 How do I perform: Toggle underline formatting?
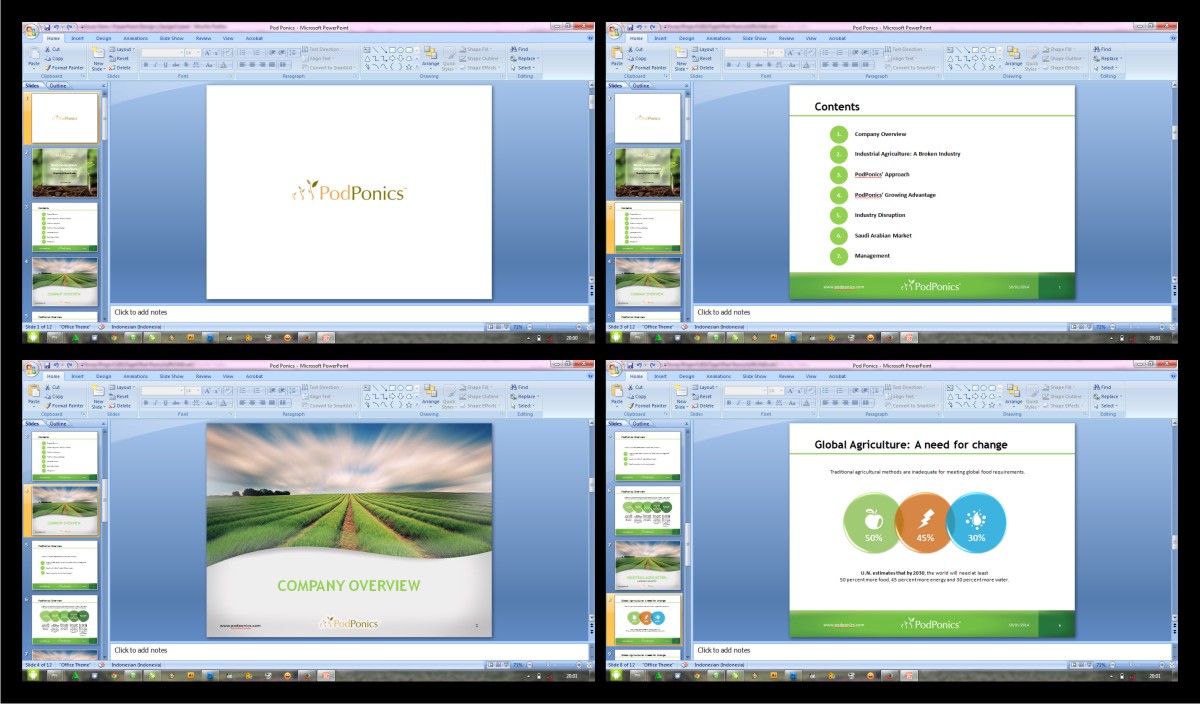165,64
